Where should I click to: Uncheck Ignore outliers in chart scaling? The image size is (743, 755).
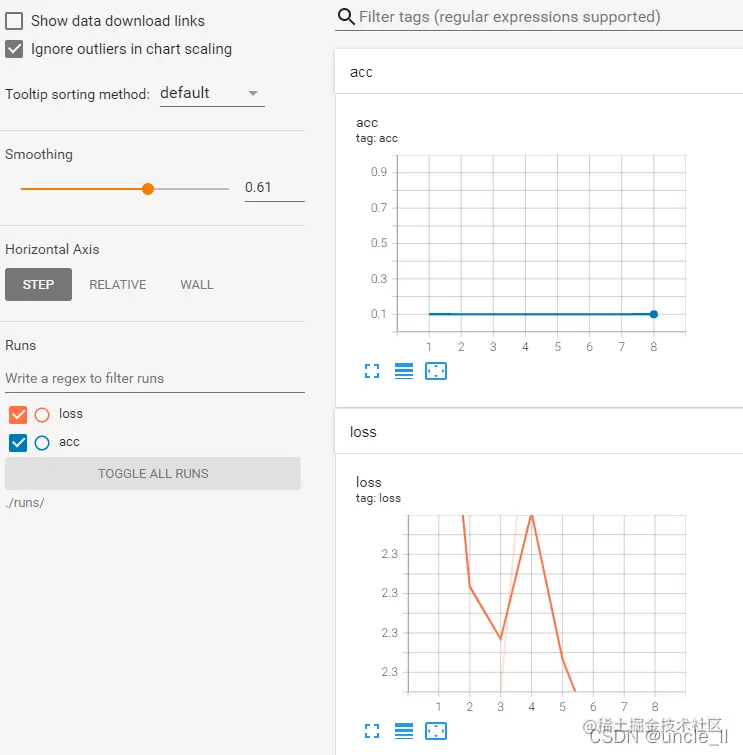tap(14, 49)
